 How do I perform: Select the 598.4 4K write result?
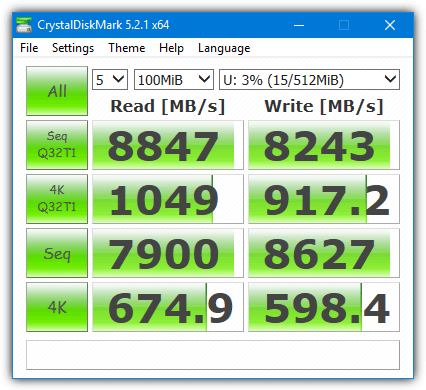pyautogui.click(x=324, y=307)
